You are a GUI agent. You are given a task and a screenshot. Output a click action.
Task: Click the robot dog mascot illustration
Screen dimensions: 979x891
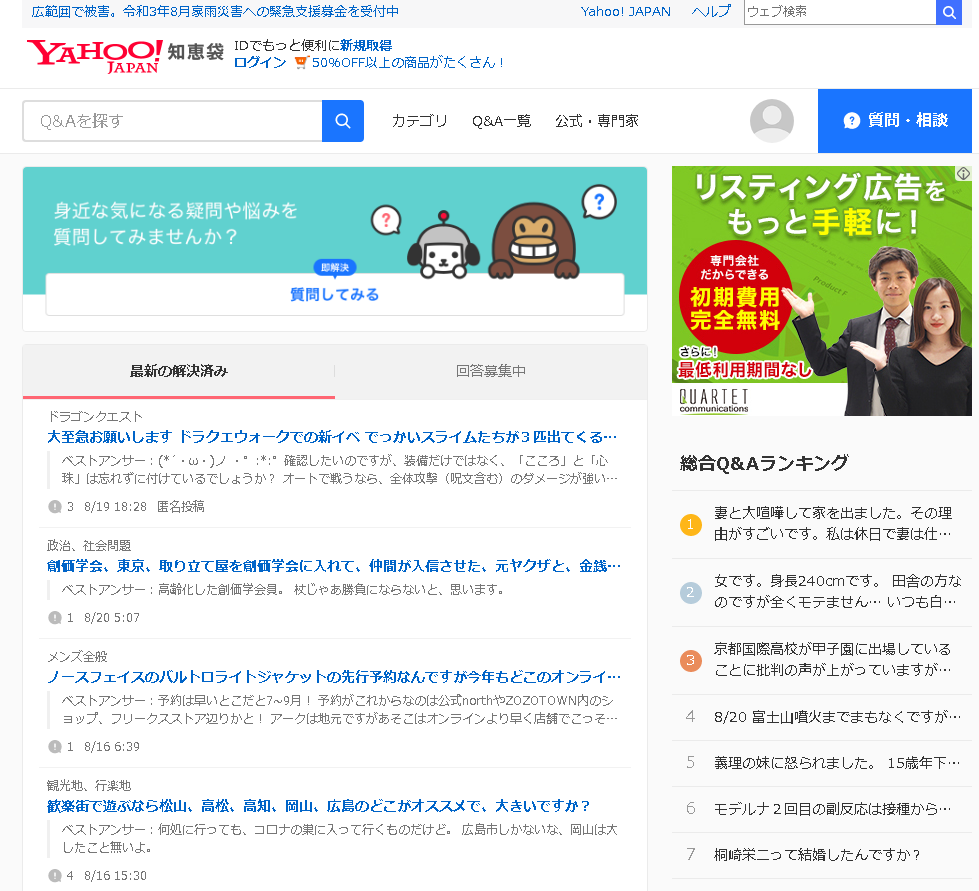[444, 246]
